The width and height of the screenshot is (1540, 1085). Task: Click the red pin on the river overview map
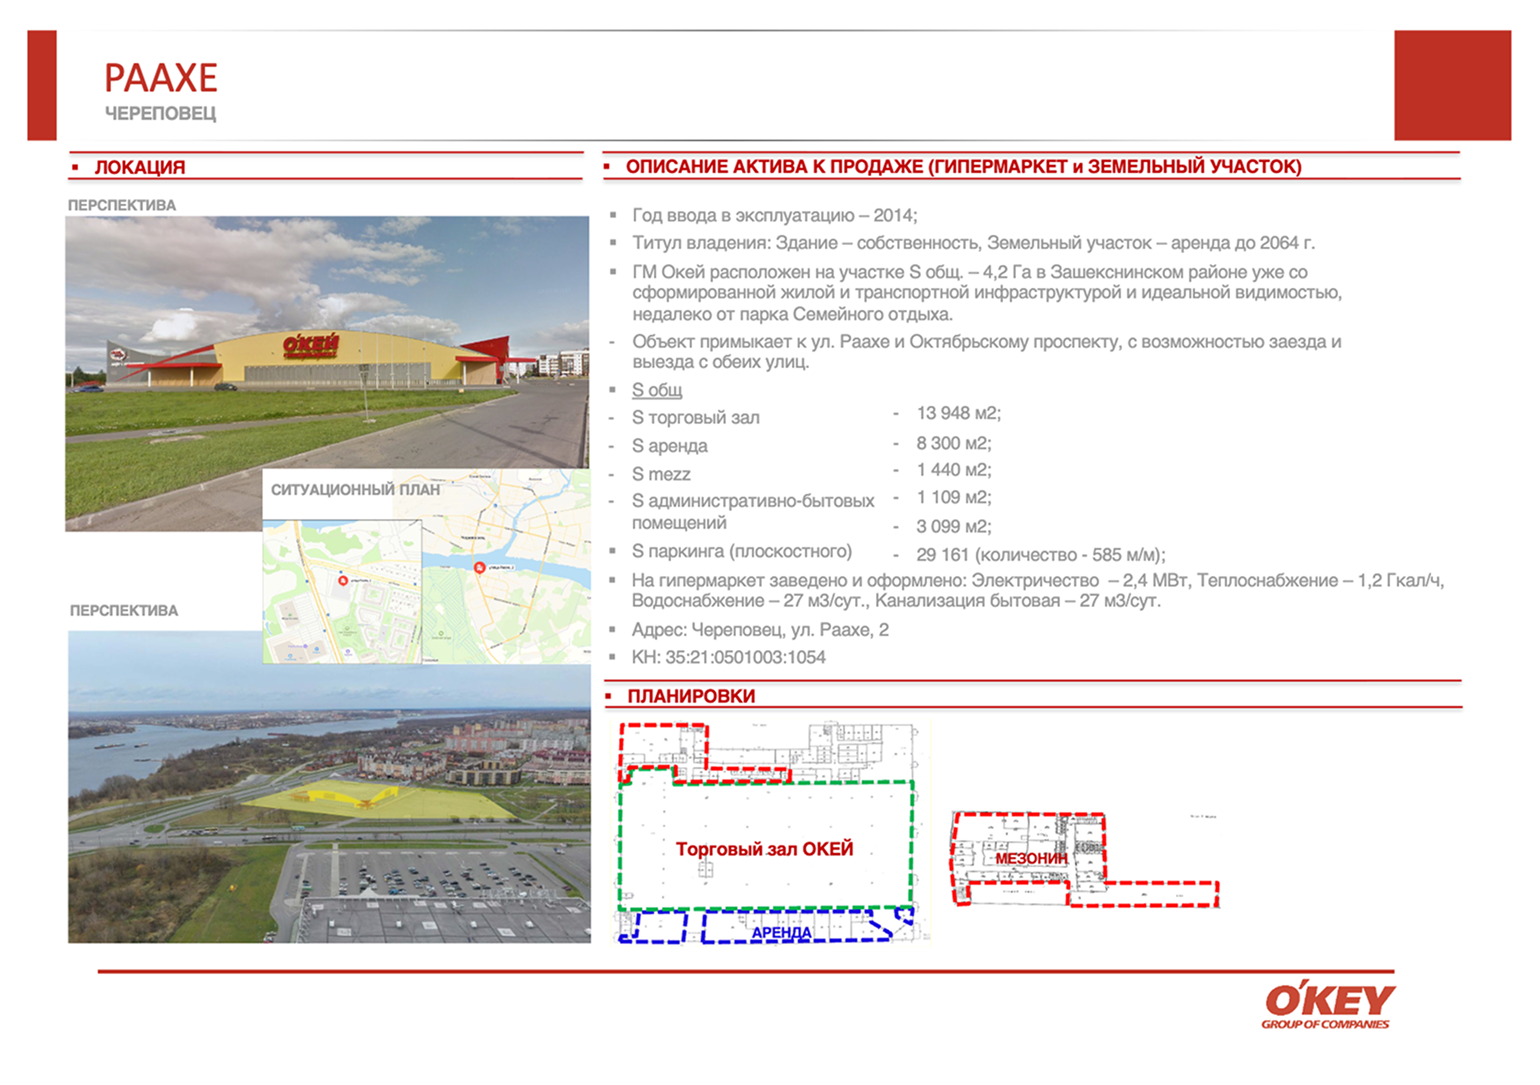(x=479, y=568)
